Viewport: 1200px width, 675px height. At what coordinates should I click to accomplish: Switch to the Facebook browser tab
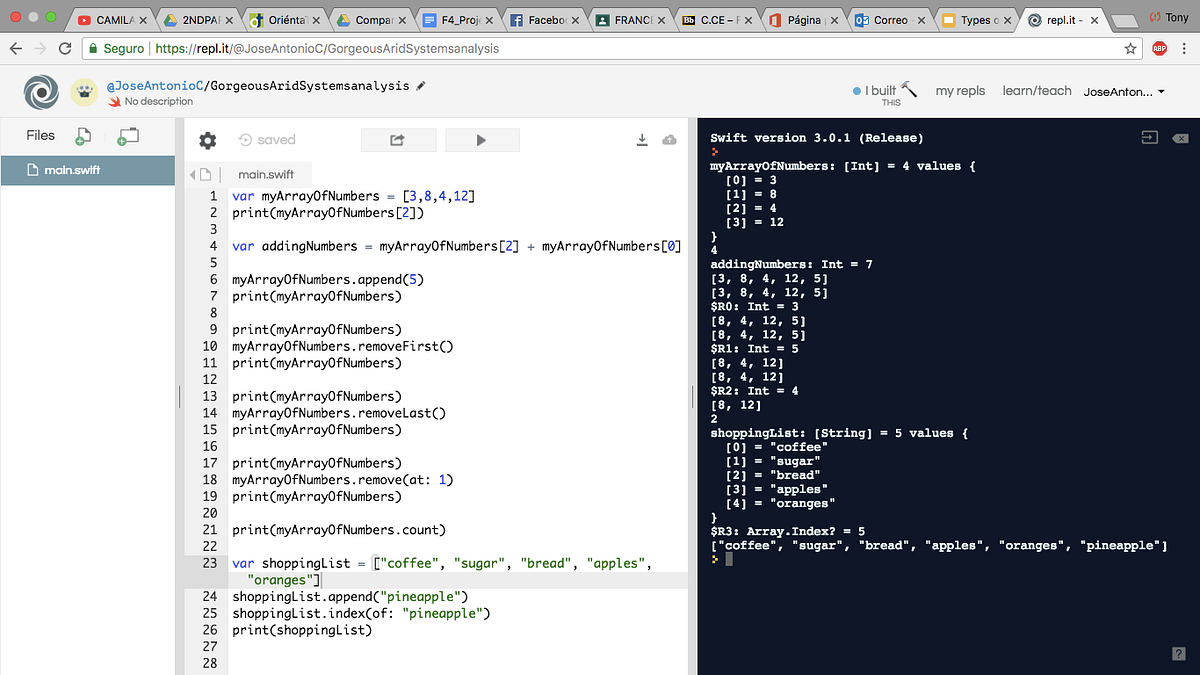coord(545,19)
